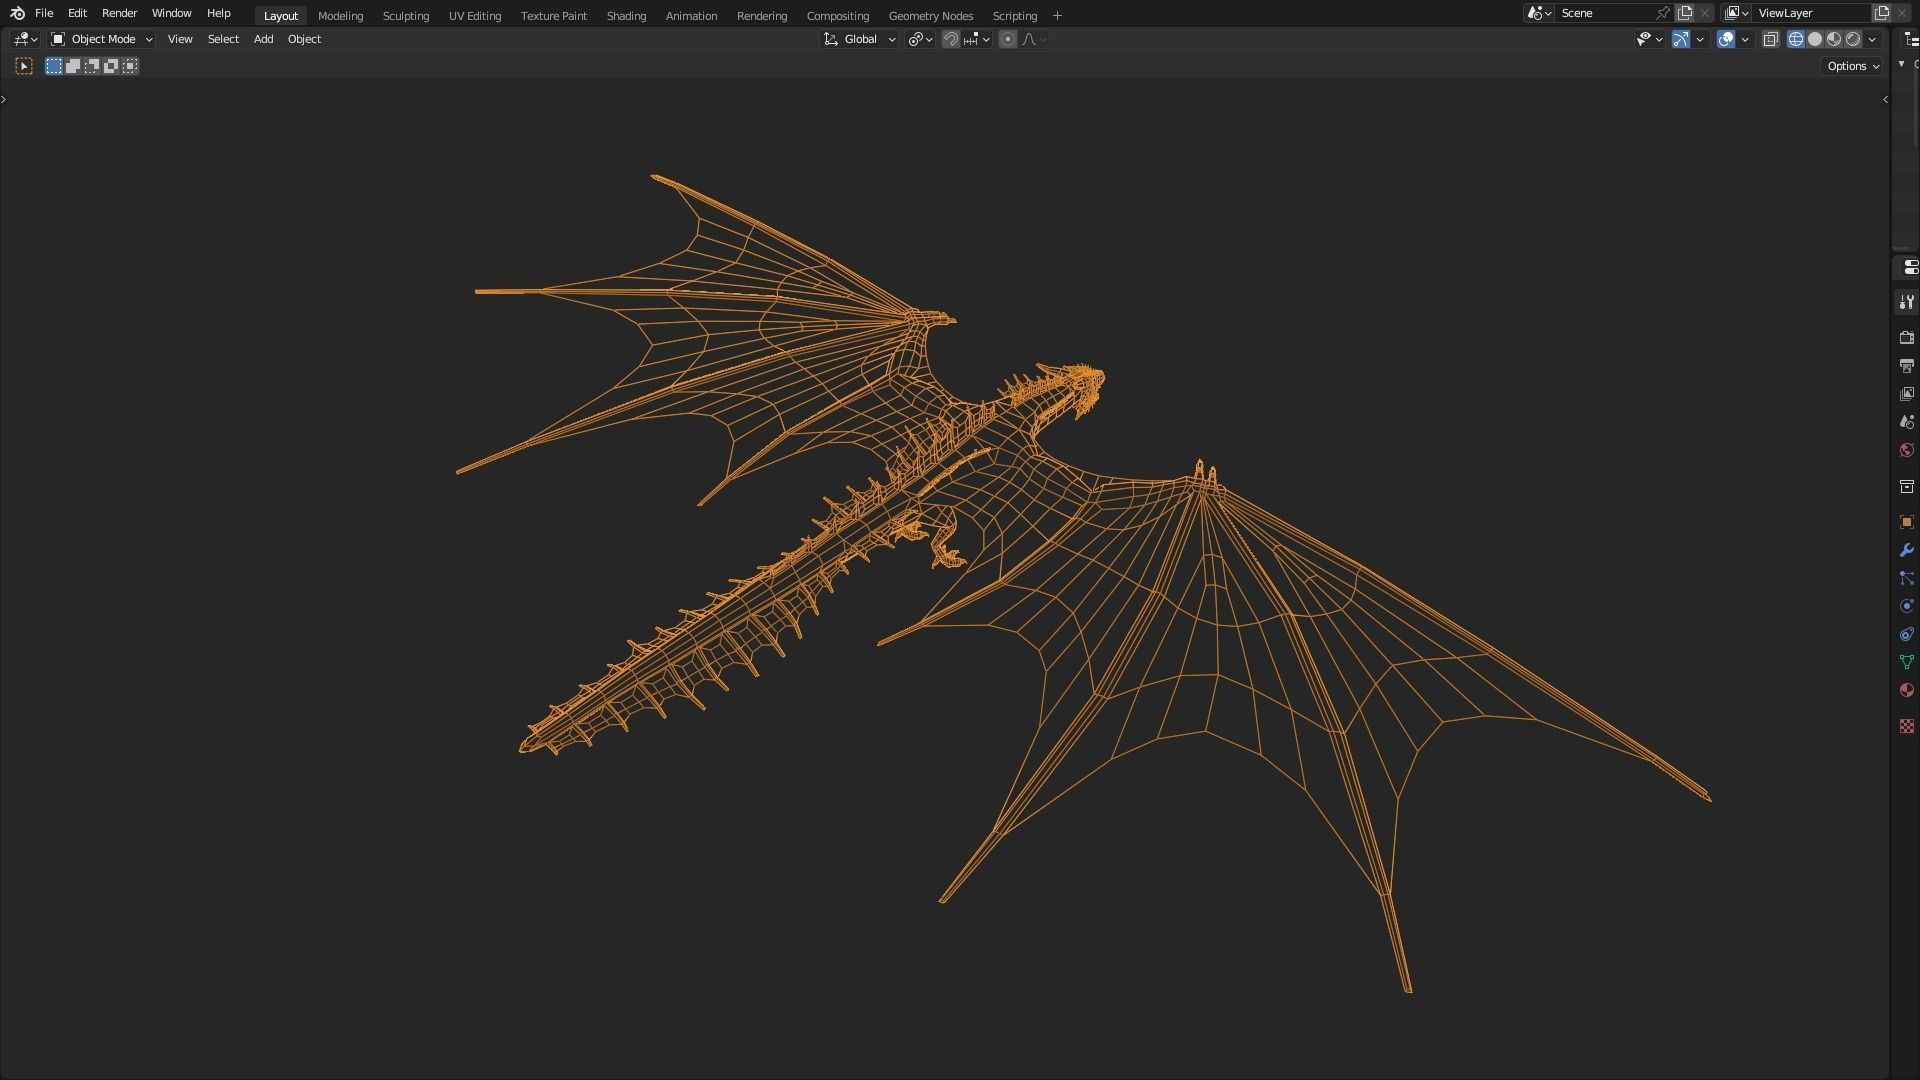
Task: Open the viewport Add menu
Action: click(263, 39)
